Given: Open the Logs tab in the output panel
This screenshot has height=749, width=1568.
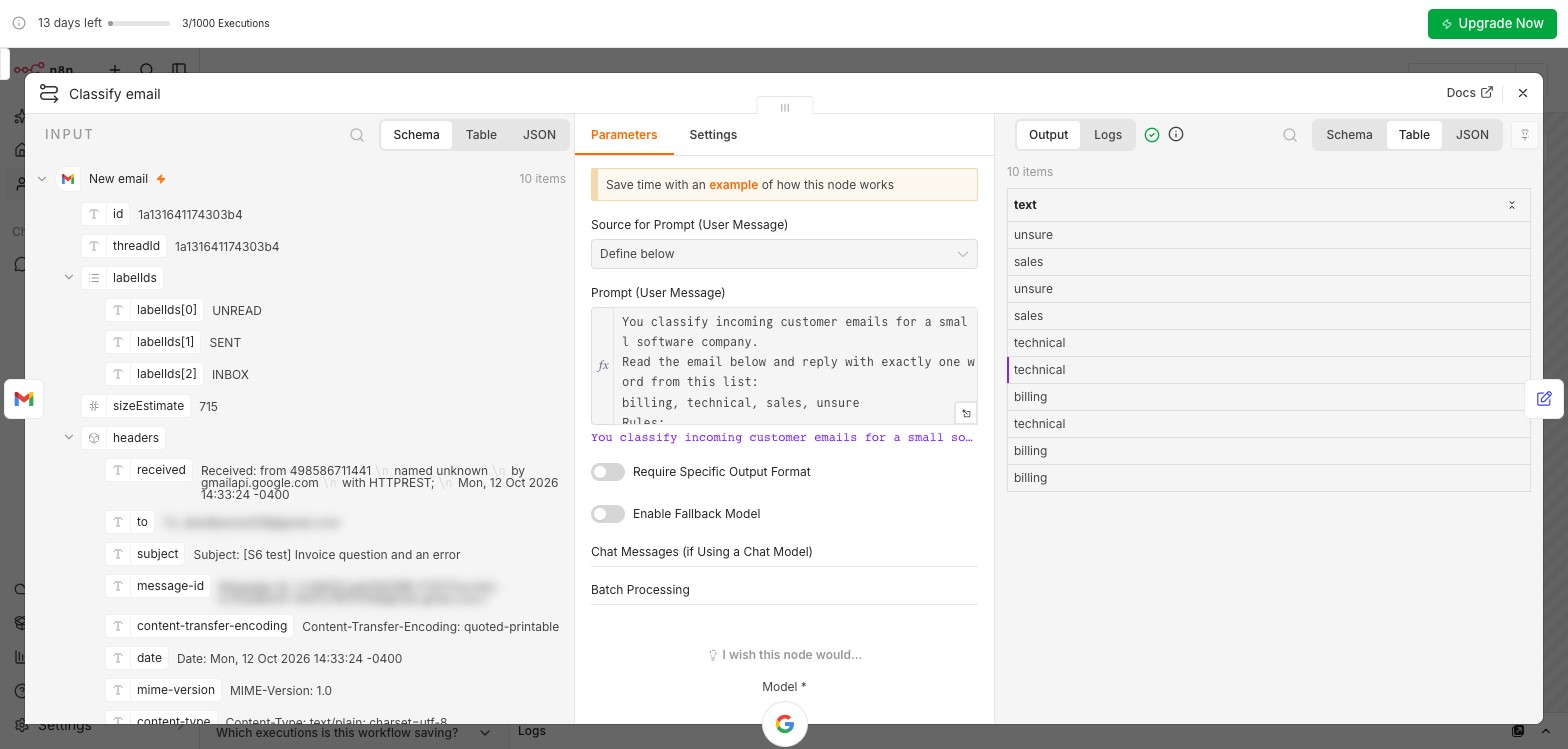Looking at the screenshot, I should click(x=1108, y=135).
